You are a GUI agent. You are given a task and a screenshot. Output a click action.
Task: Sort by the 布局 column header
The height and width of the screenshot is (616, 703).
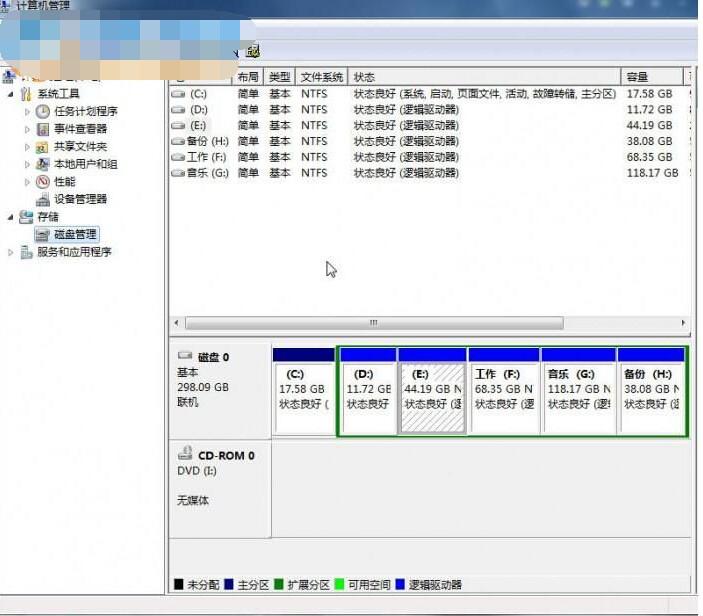pyautogui.click(x=248, y=77)
